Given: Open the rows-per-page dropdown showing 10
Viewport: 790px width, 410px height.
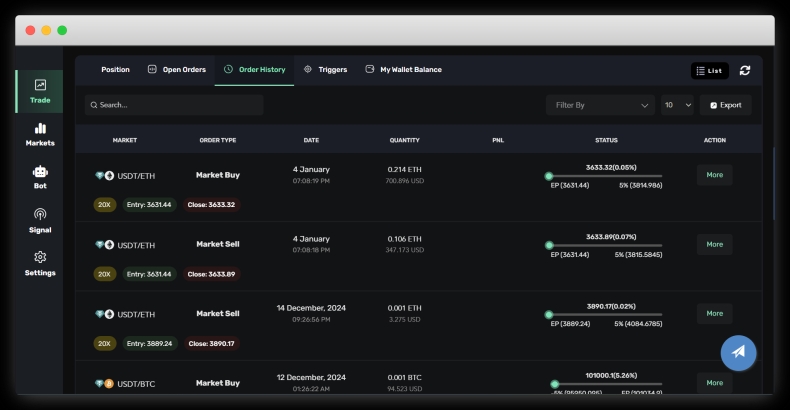Looking at the screenshot, I should click(677, 105).
